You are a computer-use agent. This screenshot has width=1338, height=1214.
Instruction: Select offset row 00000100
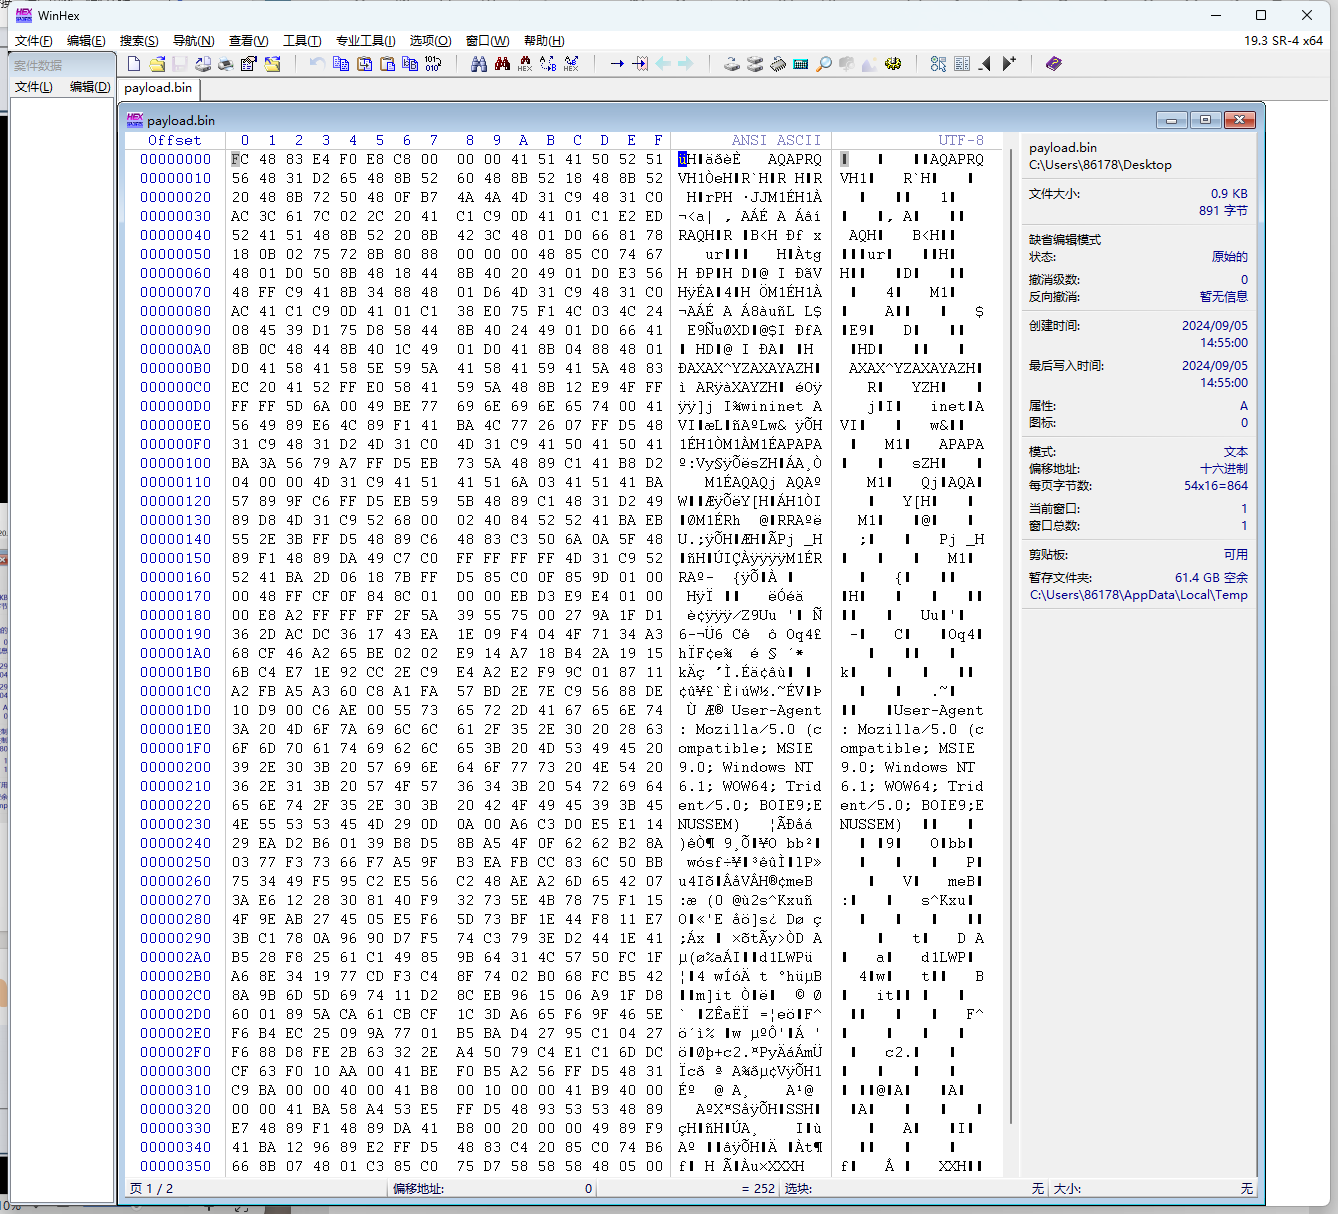(x=176, y=463)
